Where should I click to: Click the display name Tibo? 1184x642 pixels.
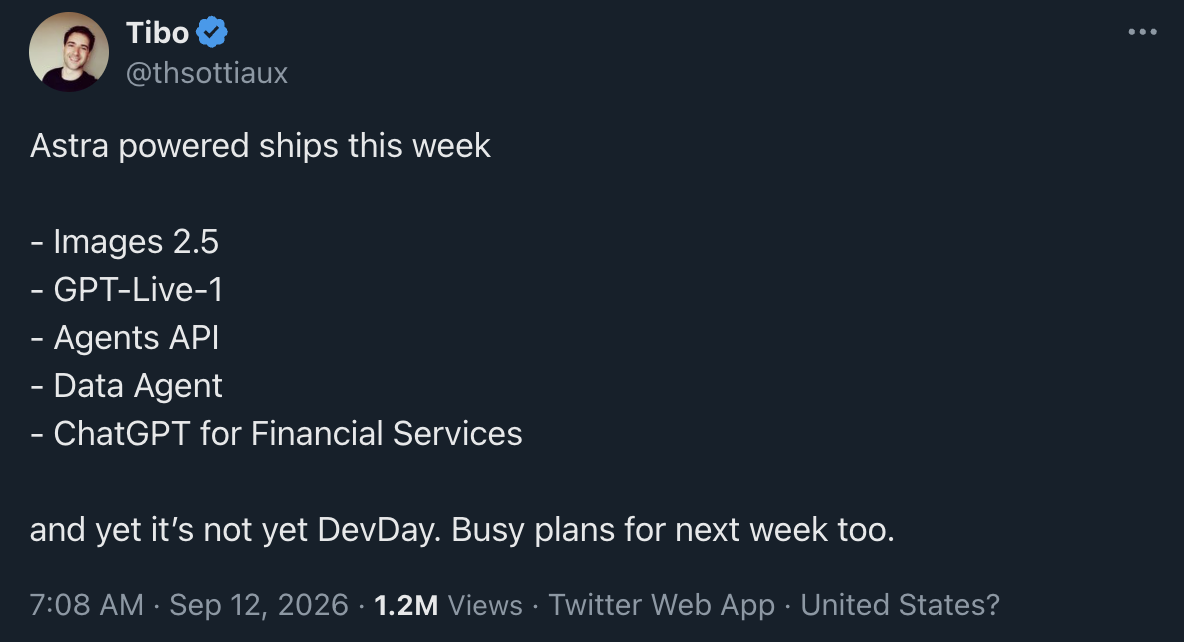point(157,33)
